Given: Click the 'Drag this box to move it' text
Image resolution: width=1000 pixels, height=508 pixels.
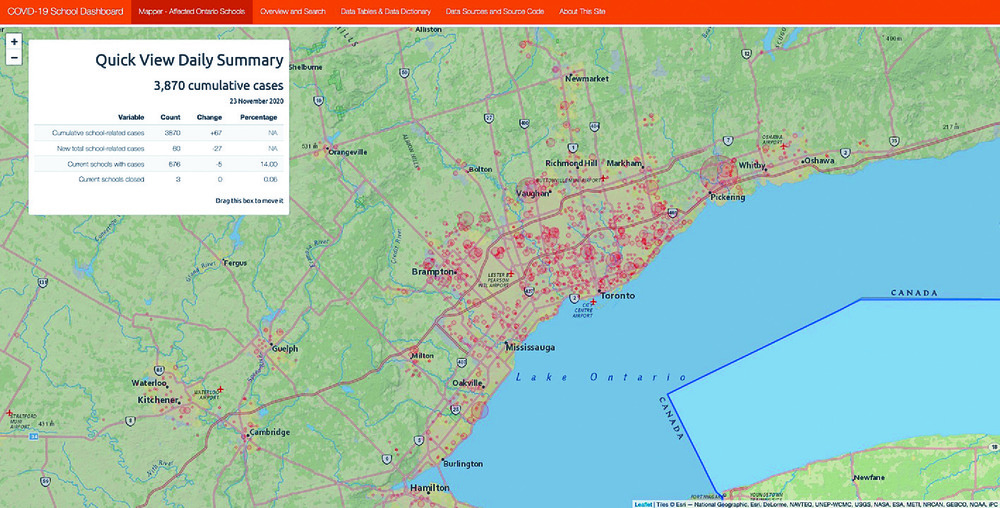Looking at the screenshot, I should point(249,201).
